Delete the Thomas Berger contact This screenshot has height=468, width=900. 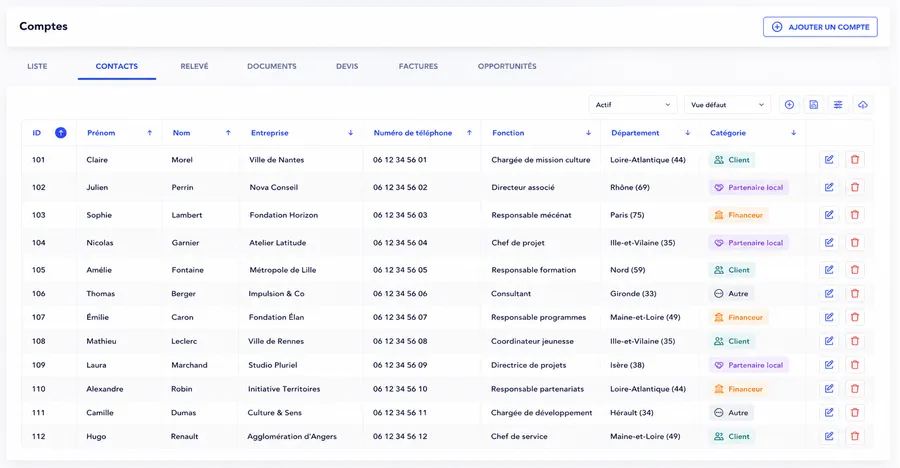point(855,293)
